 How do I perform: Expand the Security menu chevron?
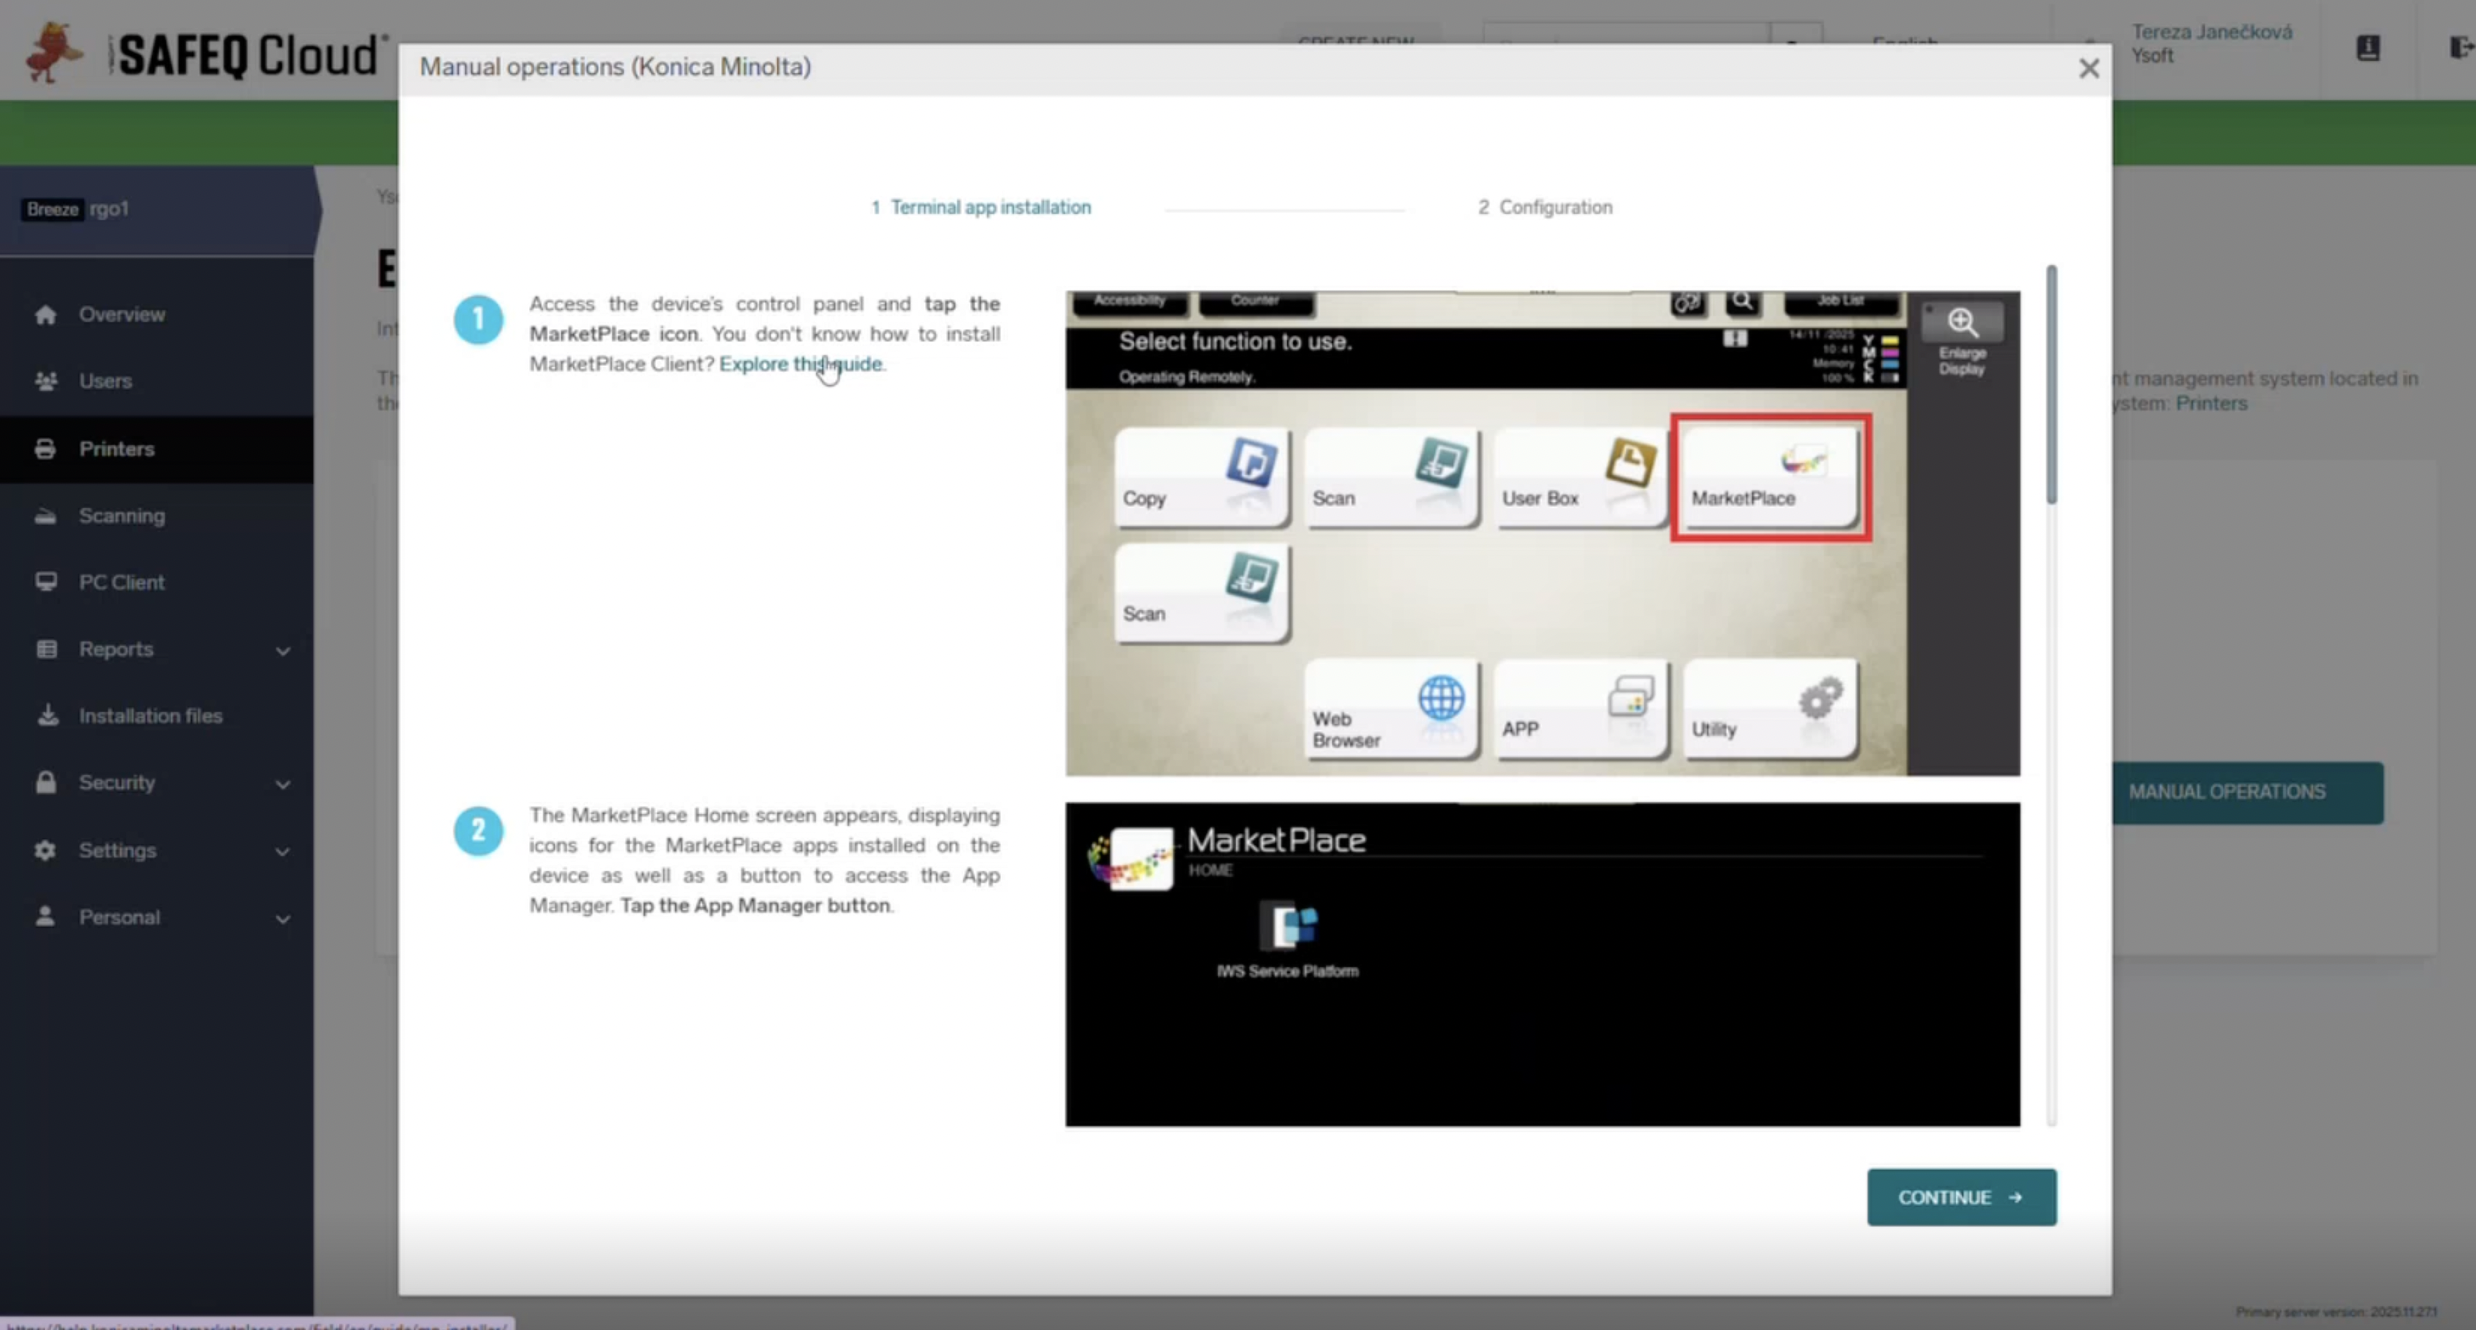283,784
